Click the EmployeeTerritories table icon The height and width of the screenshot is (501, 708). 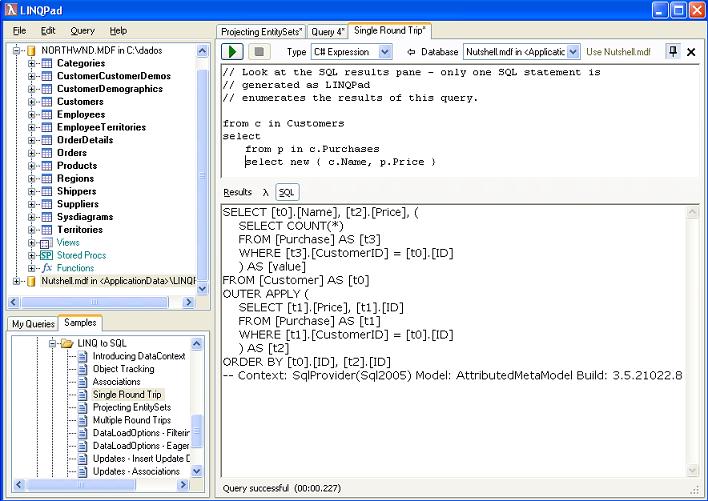click(47, 127)
